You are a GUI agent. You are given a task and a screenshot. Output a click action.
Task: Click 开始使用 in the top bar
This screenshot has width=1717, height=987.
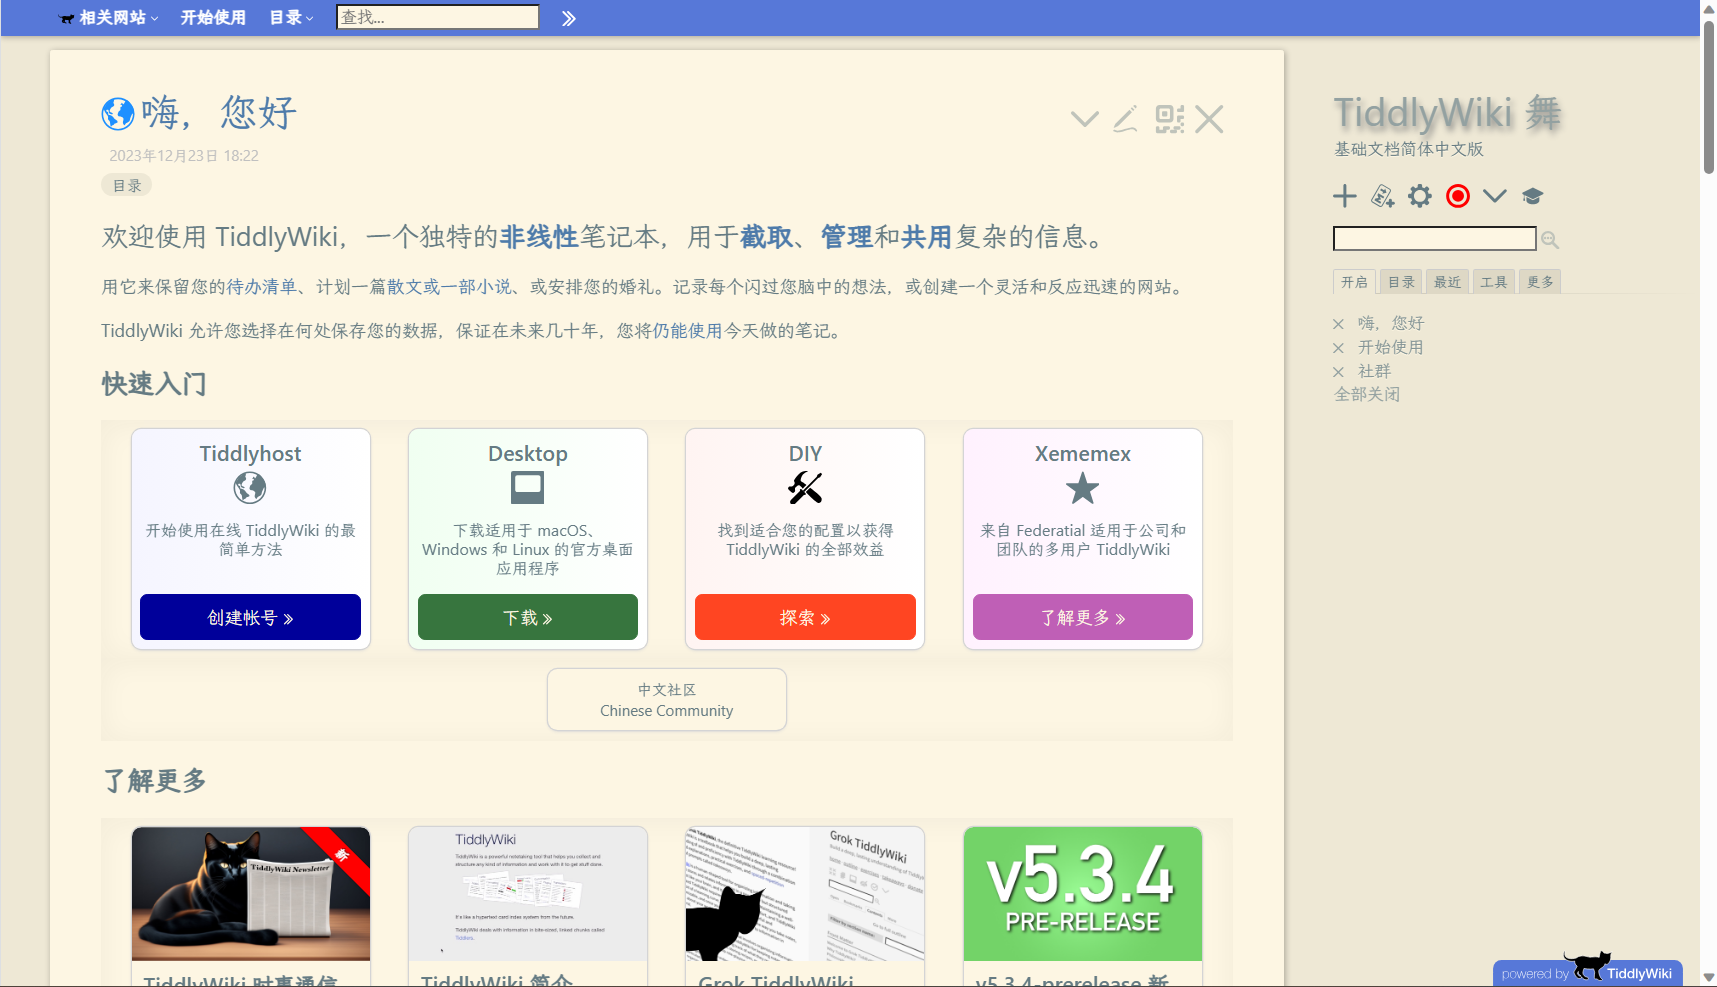(213, 18)
